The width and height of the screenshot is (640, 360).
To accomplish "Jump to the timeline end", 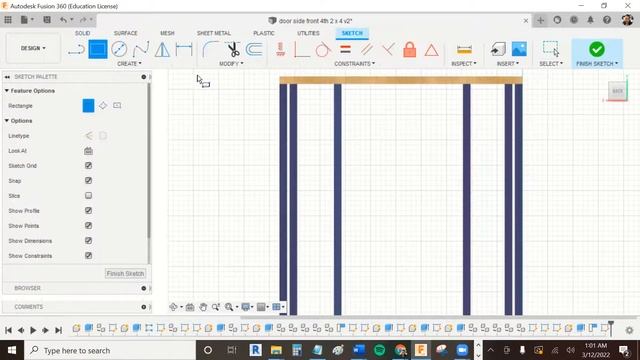I will [58, 330].
